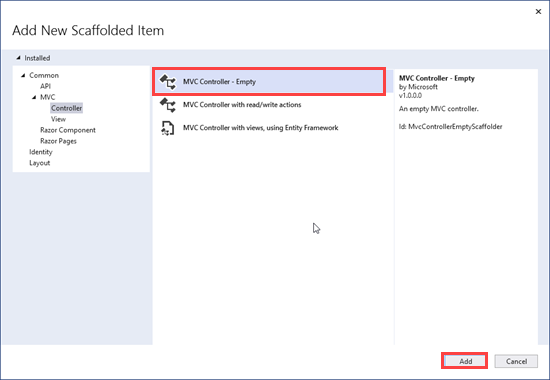Screen dimensions: 550x380
Task: Collapse the Installed section triangle
Action: coord(18,58)
